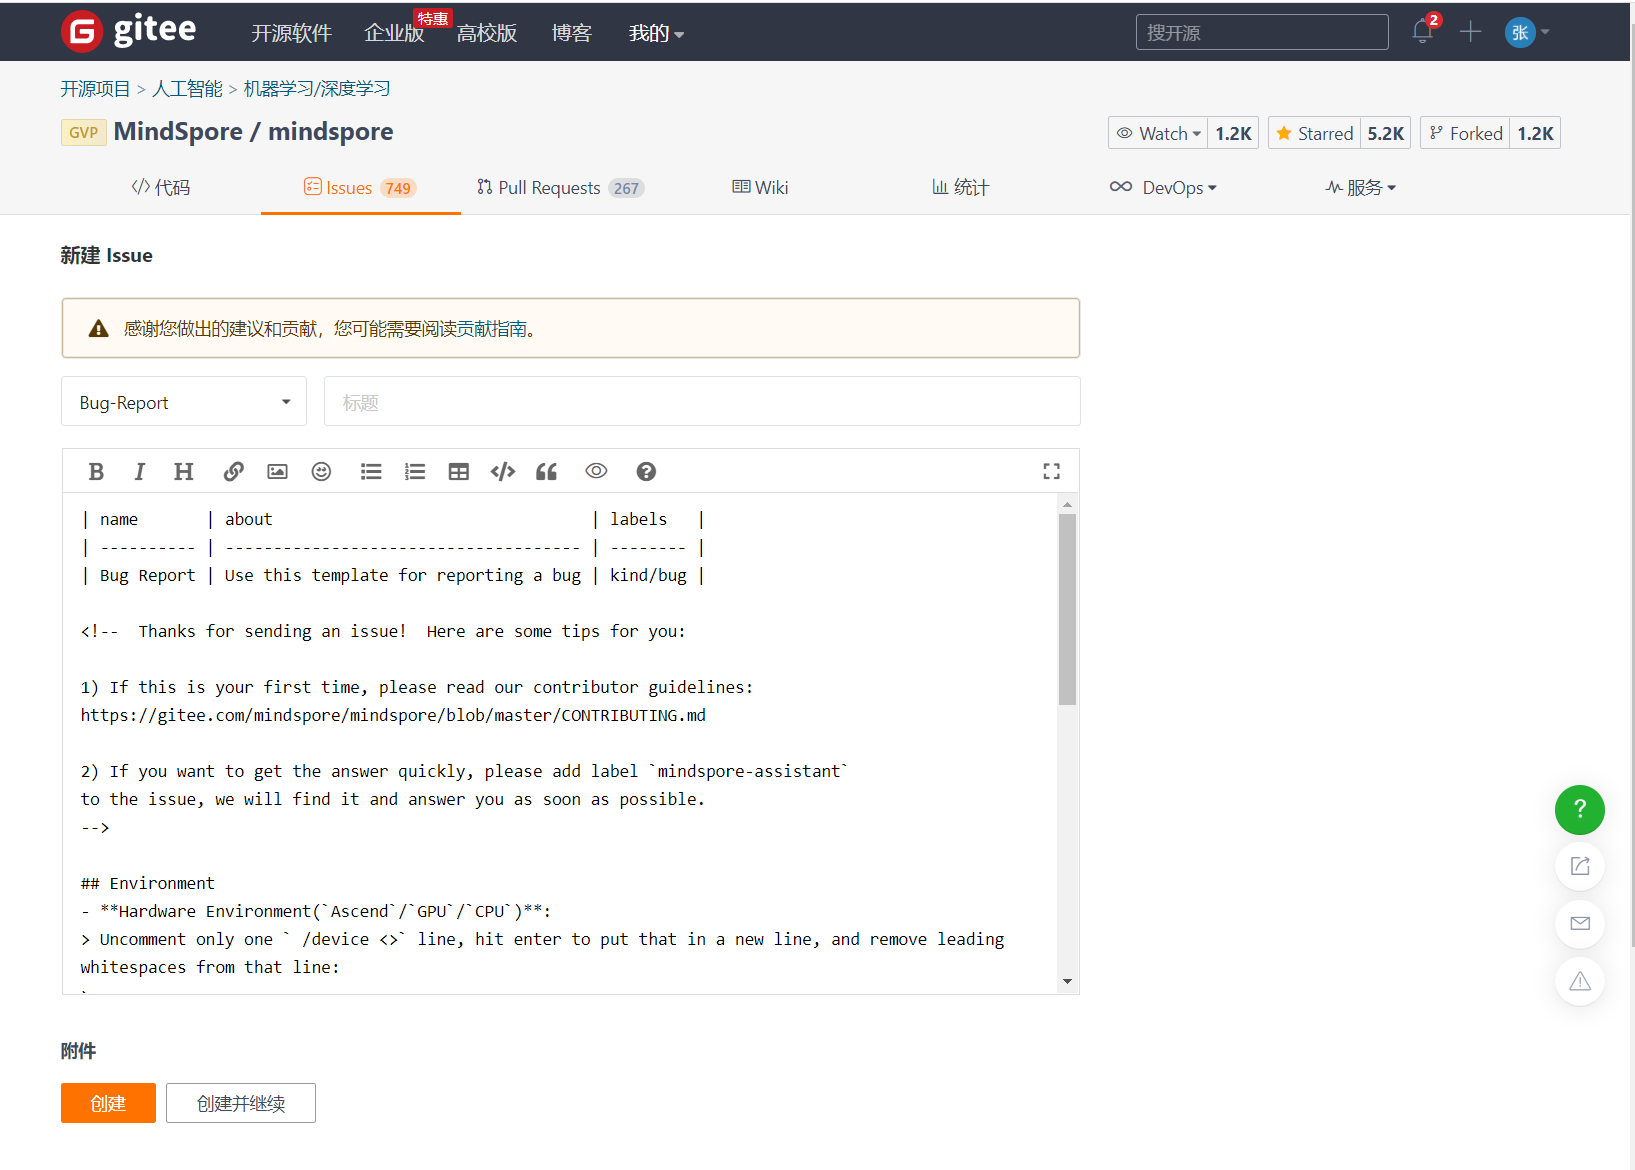Open the MindSpore organization link
This screenshot has height=1170, width=1635.
178,132
